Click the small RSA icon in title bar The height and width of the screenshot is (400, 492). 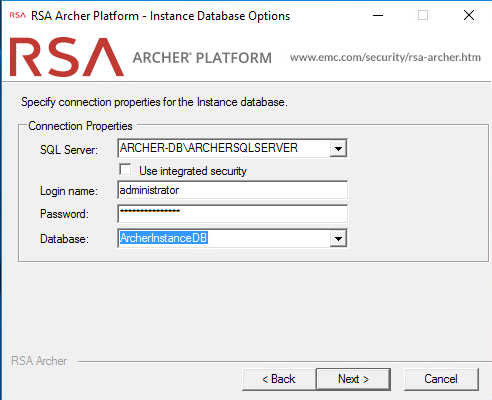tap(18, 15)
